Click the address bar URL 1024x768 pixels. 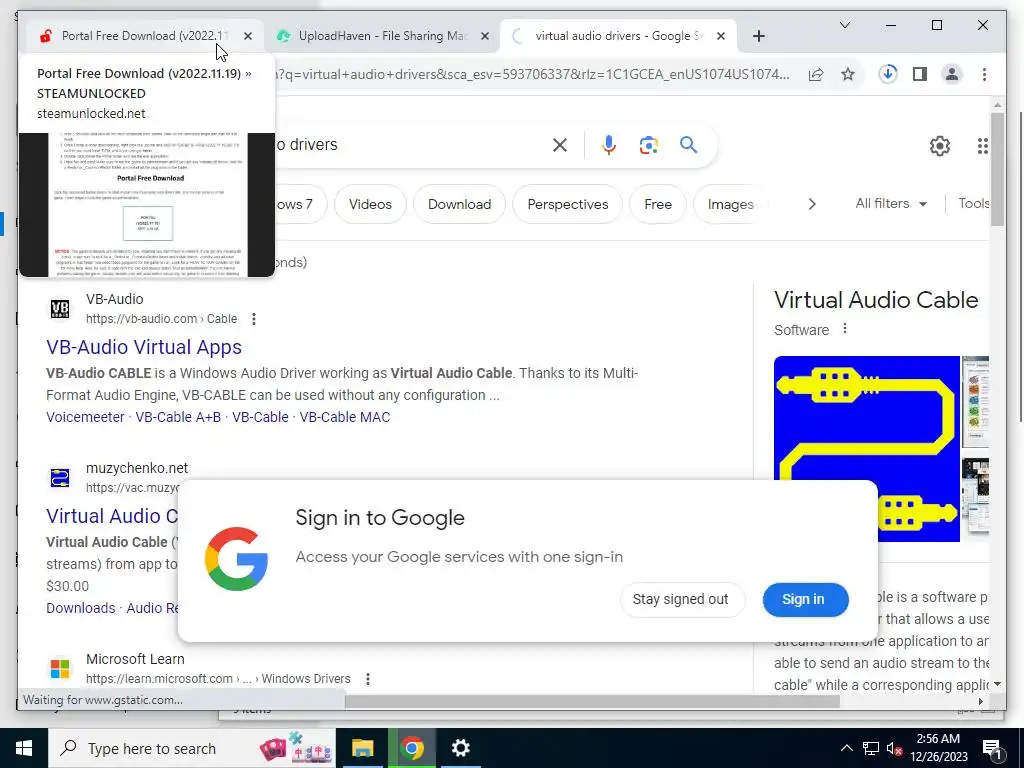pos(532,74)
